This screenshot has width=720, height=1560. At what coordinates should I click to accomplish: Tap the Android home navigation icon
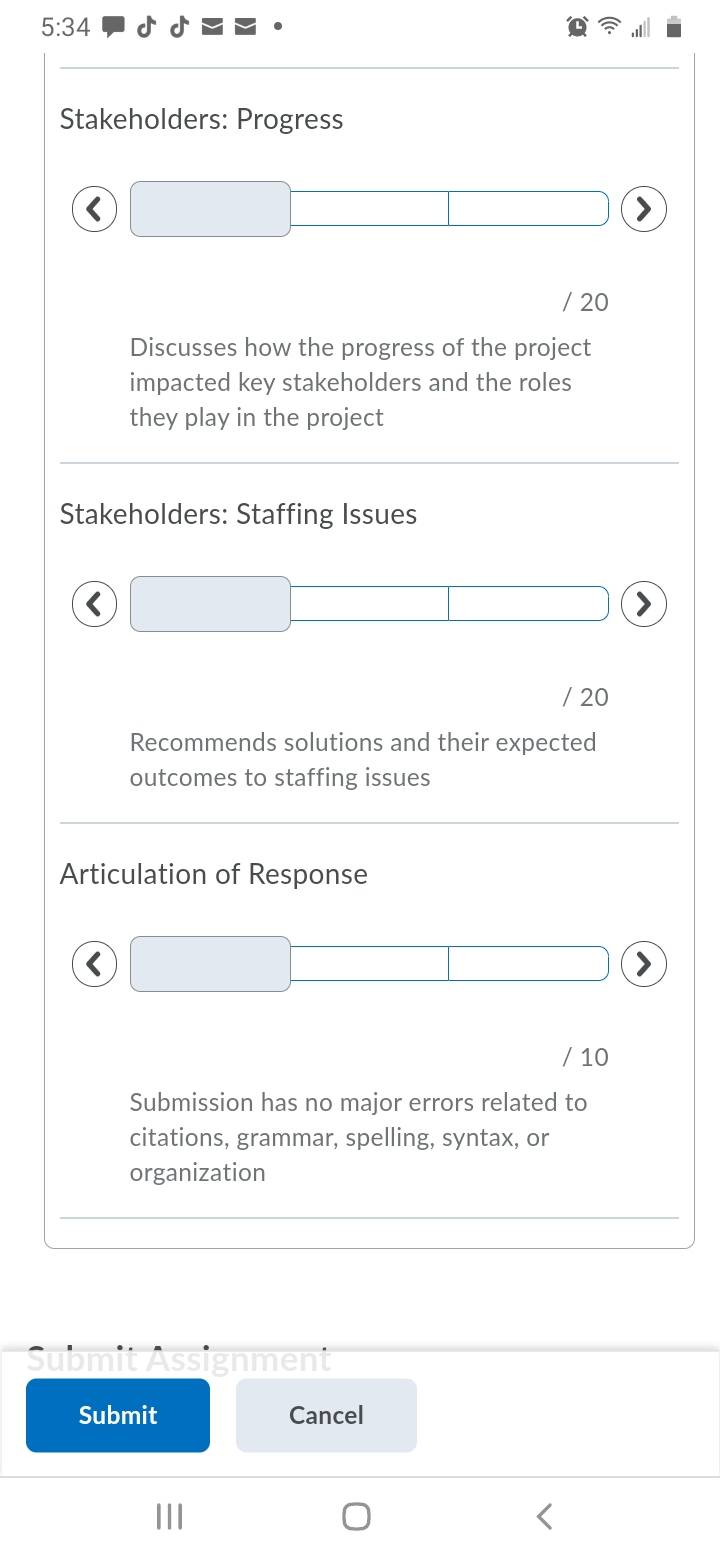356,1516
